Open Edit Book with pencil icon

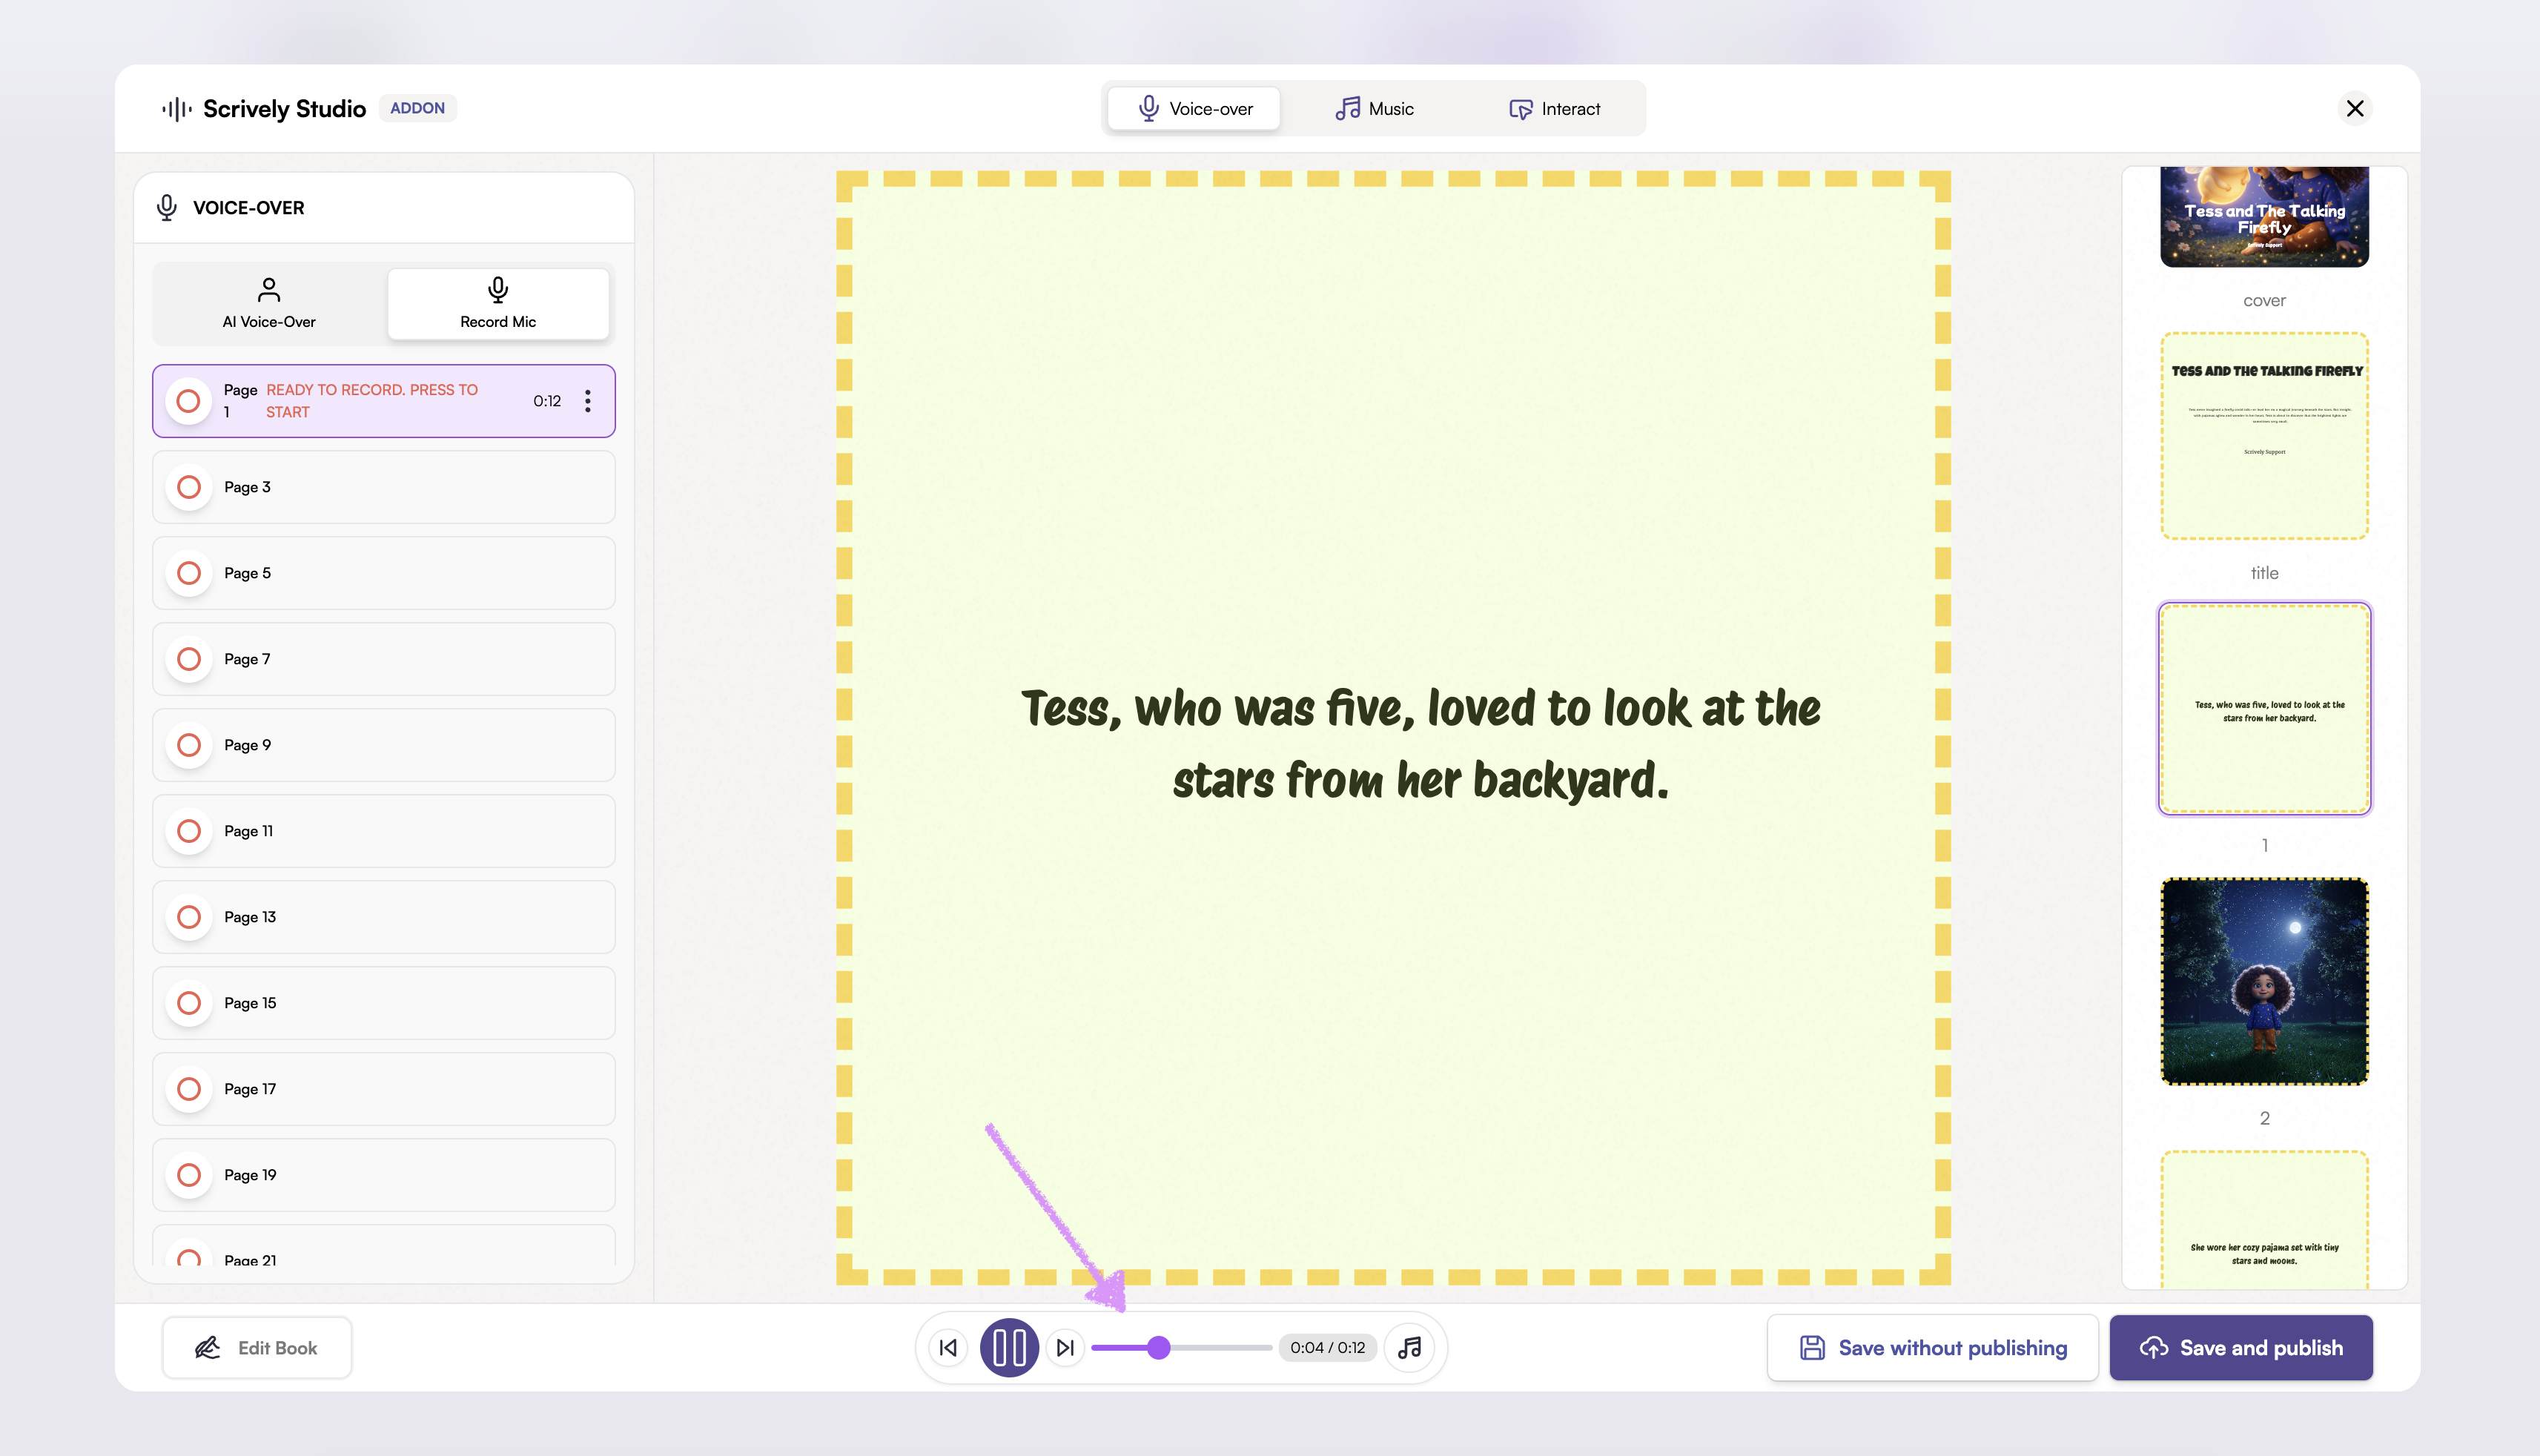coord(256,1347)
